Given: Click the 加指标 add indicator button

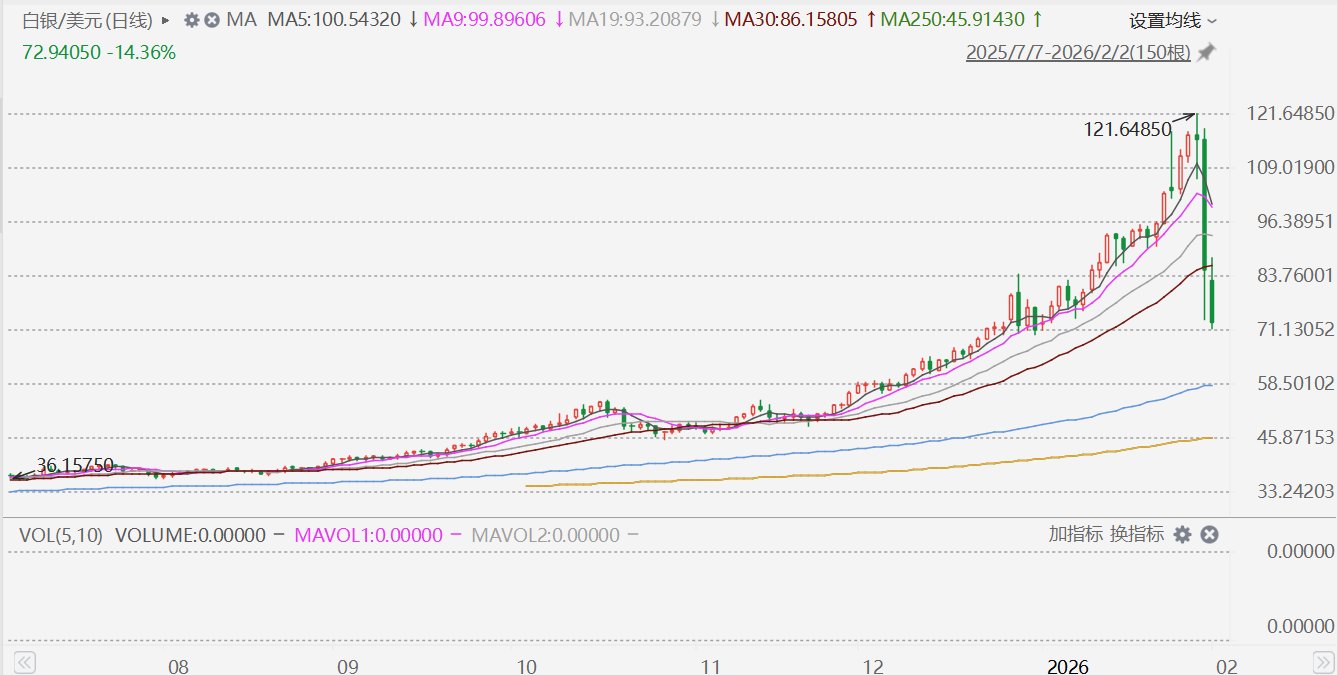Looking at the screenshot, I should (1075, 534).
